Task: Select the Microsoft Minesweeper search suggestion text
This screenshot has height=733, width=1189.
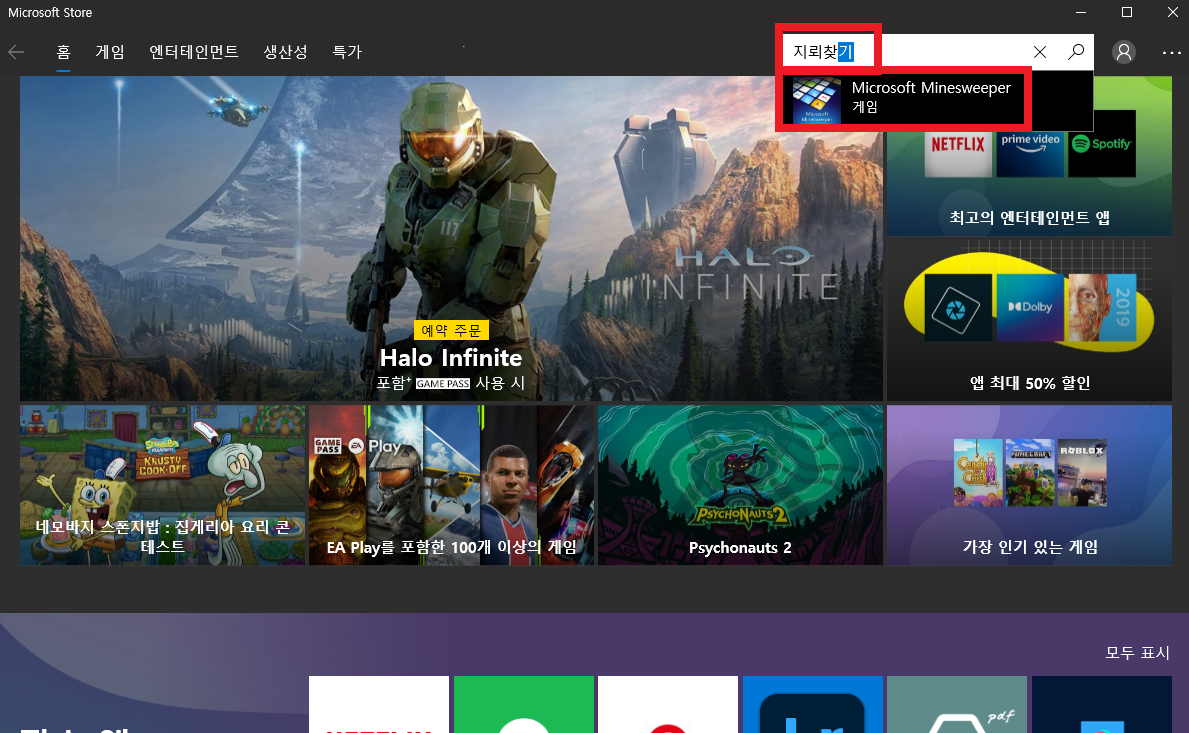Action: [931, 88]
